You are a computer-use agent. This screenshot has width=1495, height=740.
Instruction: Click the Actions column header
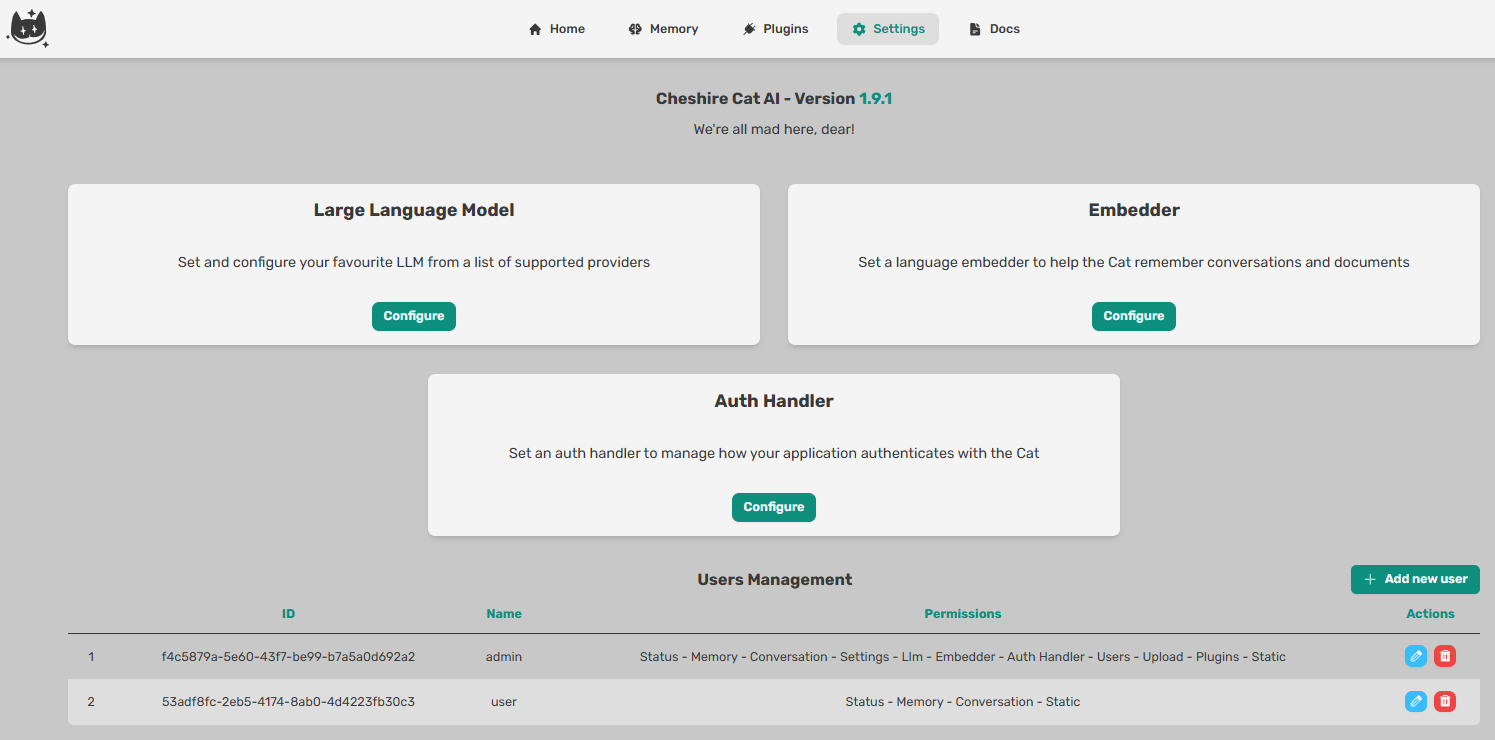[1430, 614]
